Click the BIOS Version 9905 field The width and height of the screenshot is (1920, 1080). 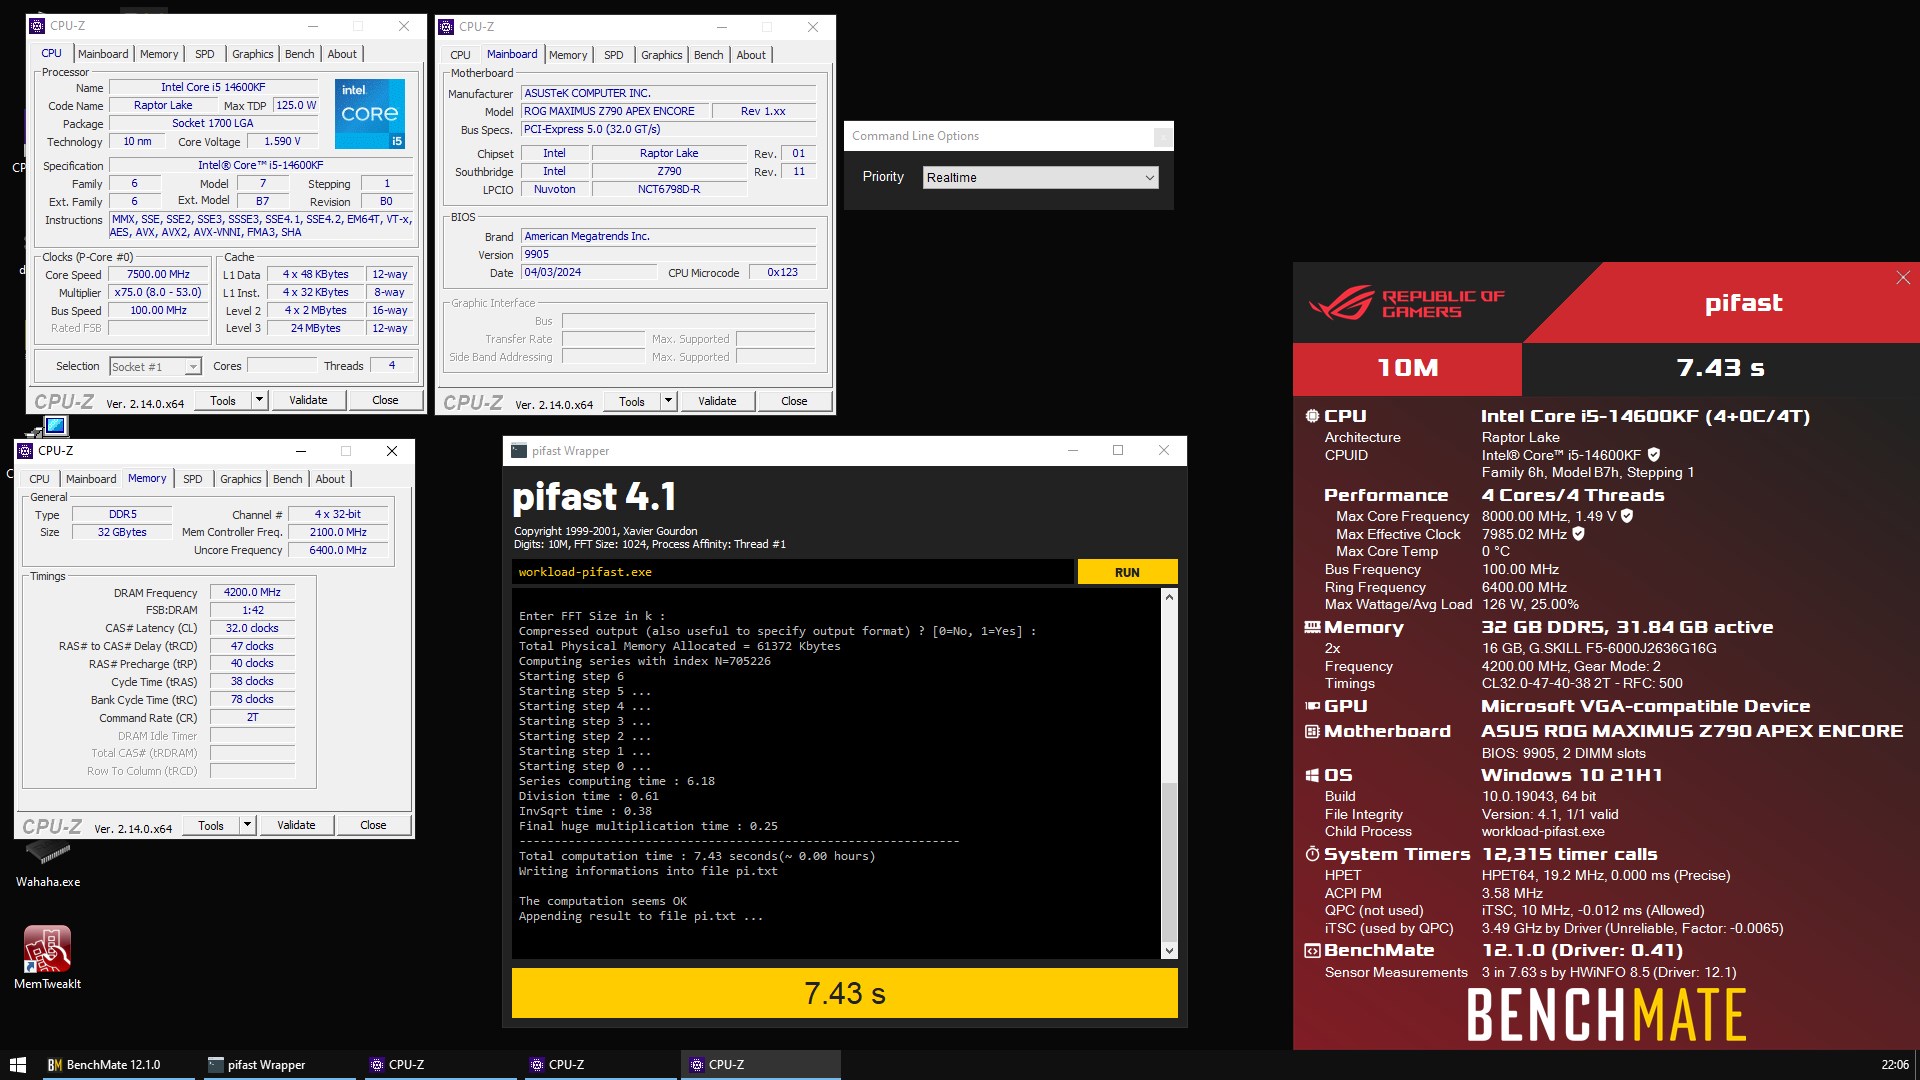[x=668, y=254]
